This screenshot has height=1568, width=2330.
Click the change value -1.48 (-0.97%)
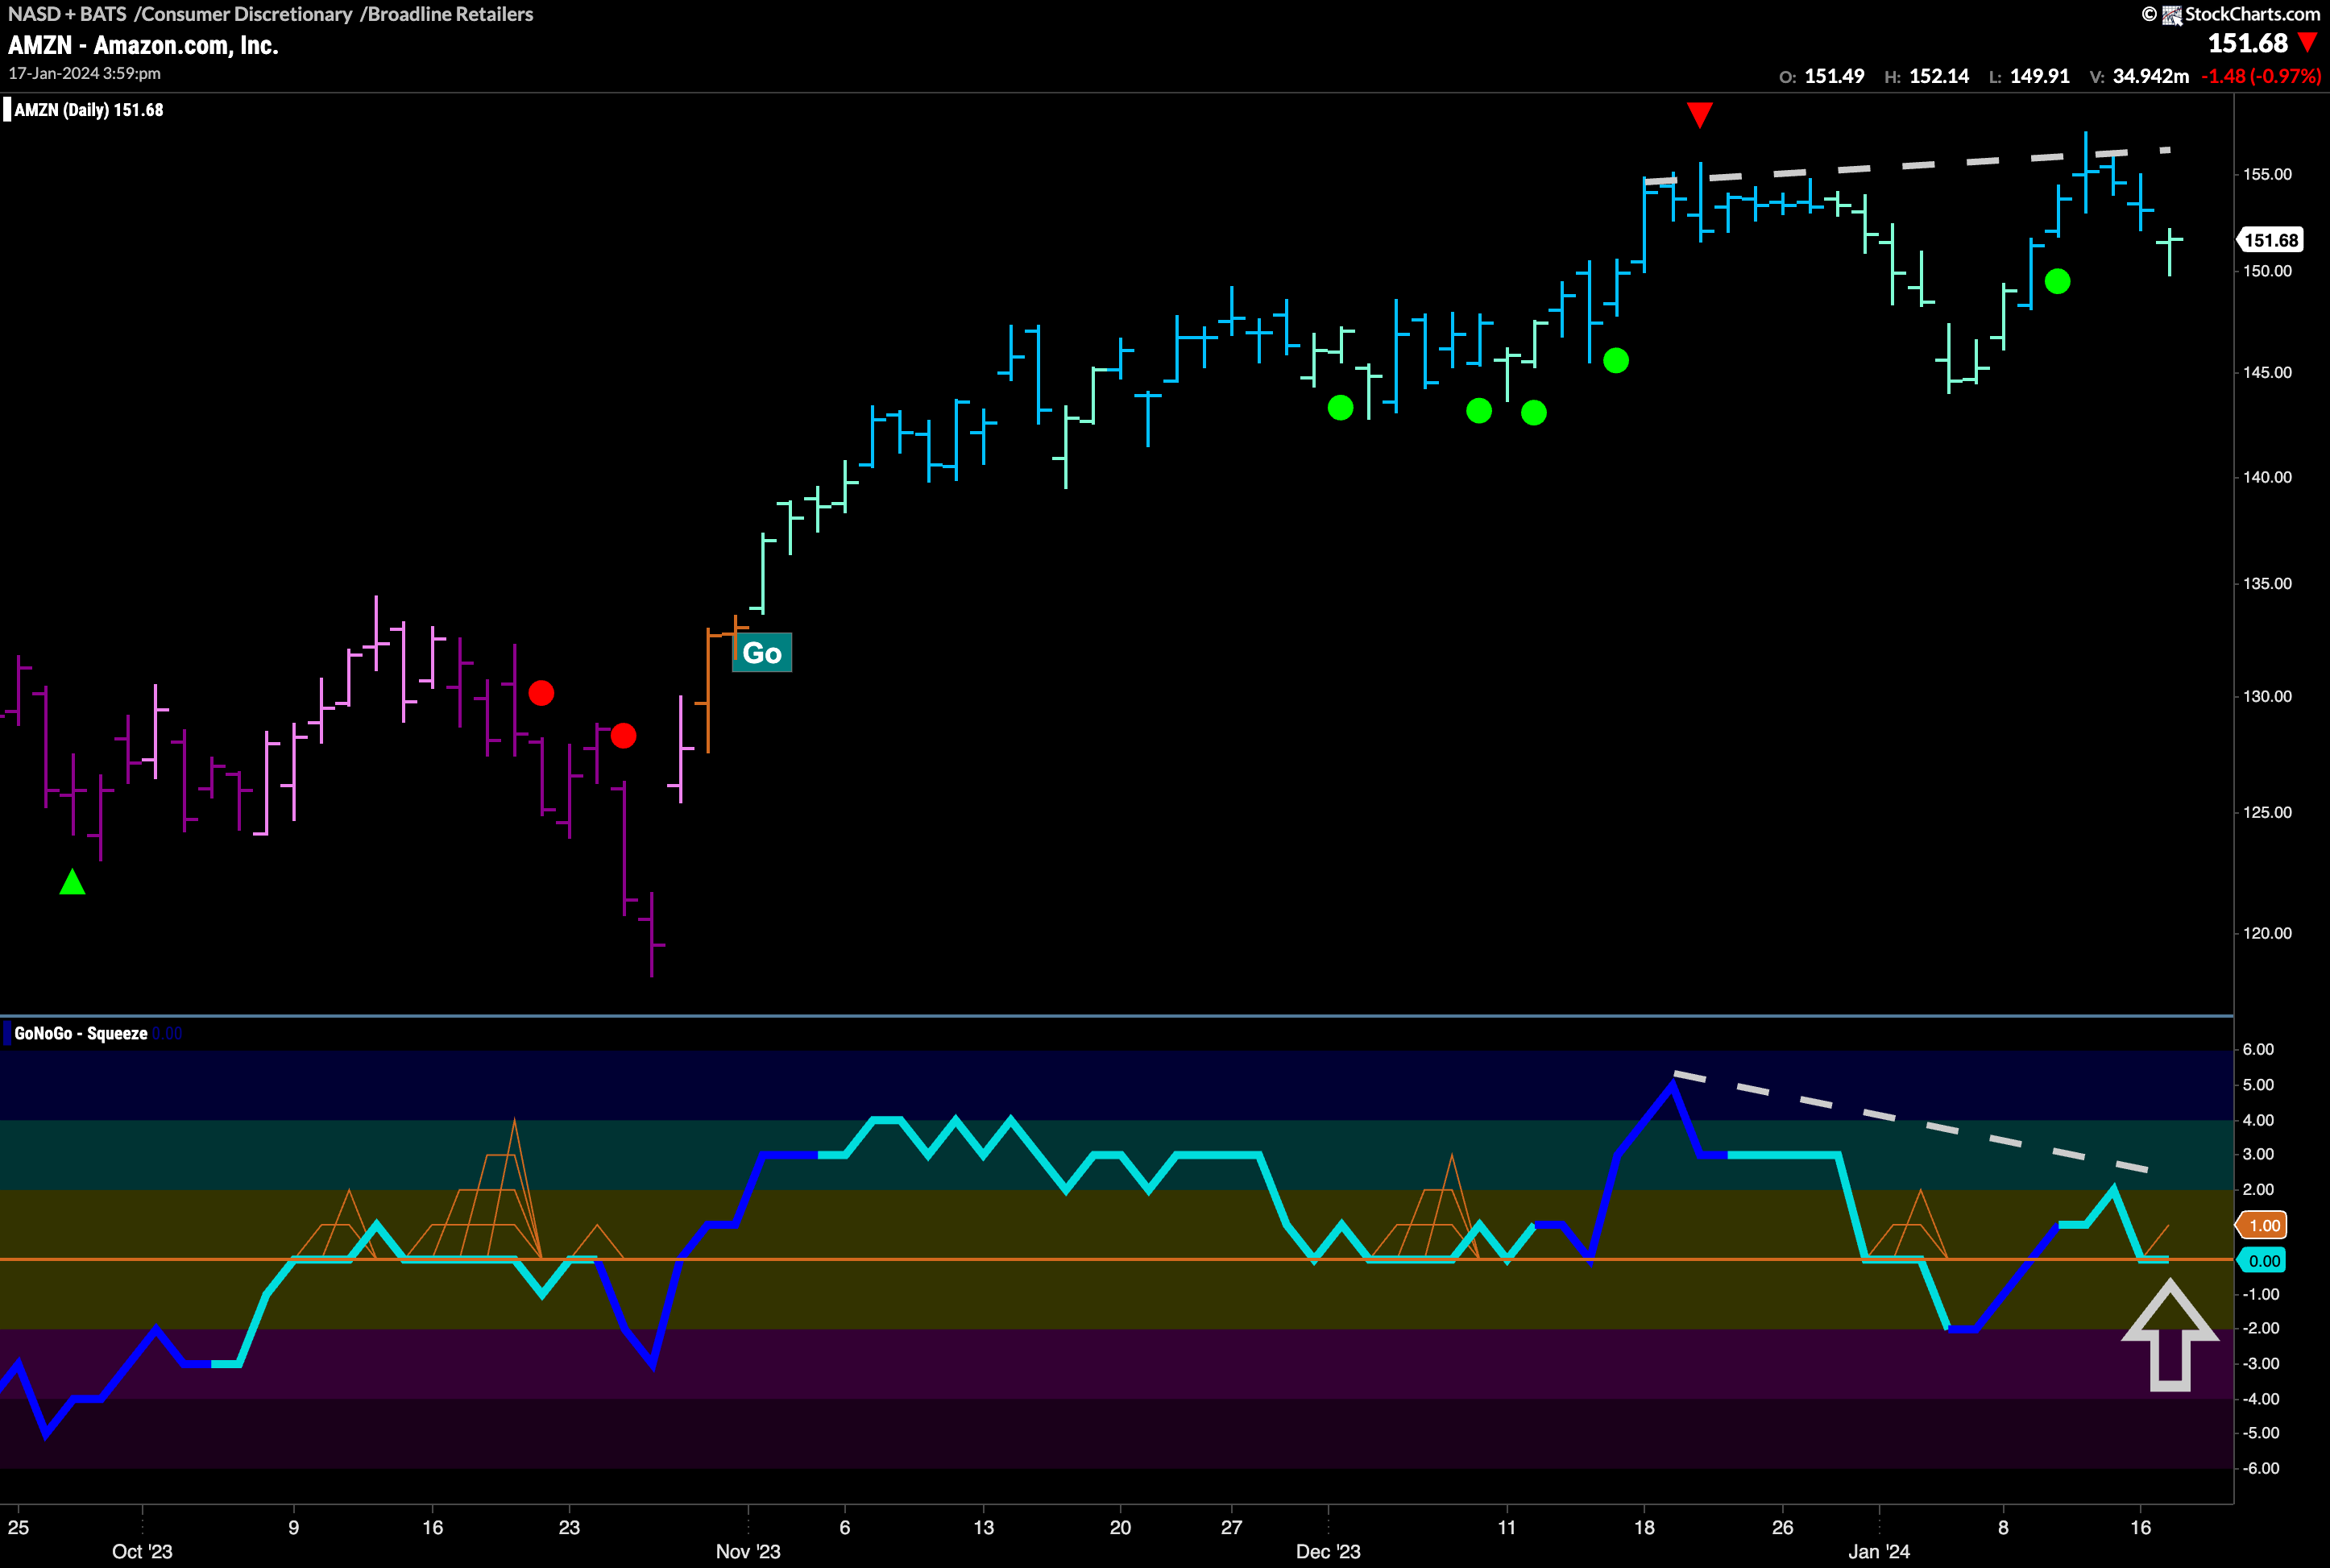point(2261,76)
